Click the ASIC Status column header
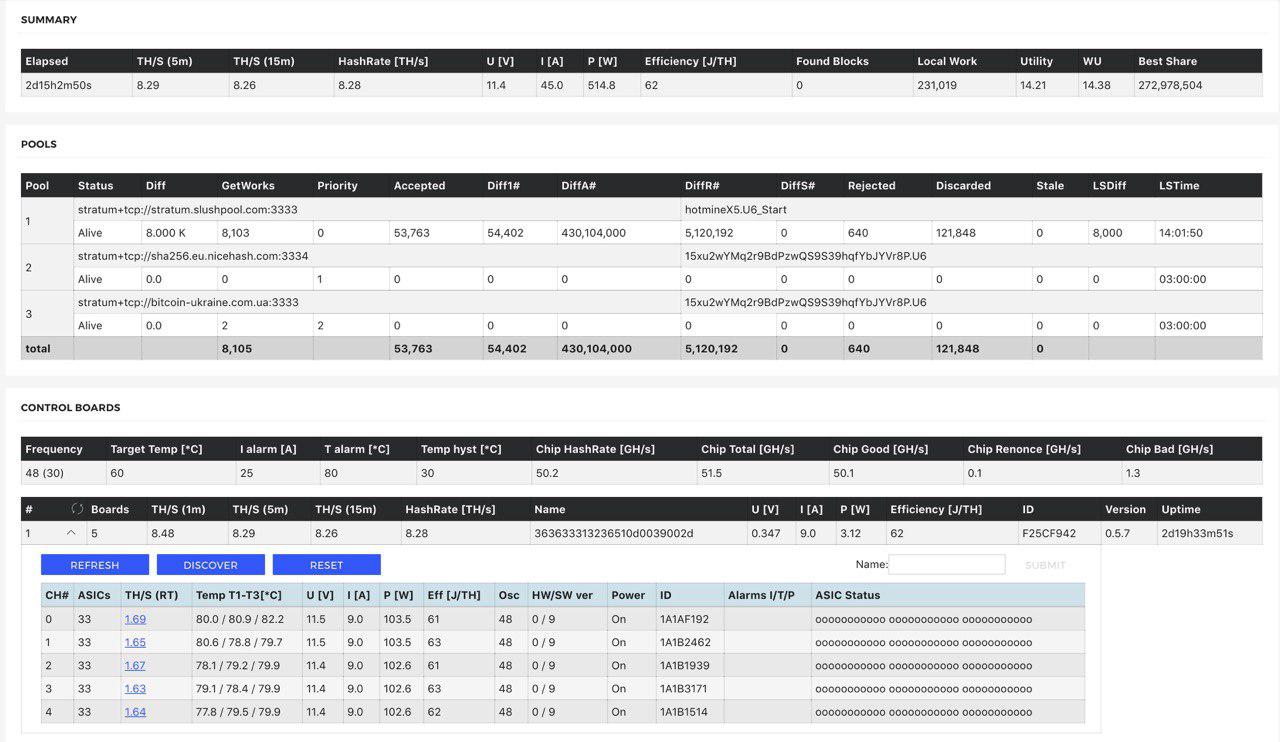Viewport: 1280px width, 742px height. pos(848,595)
